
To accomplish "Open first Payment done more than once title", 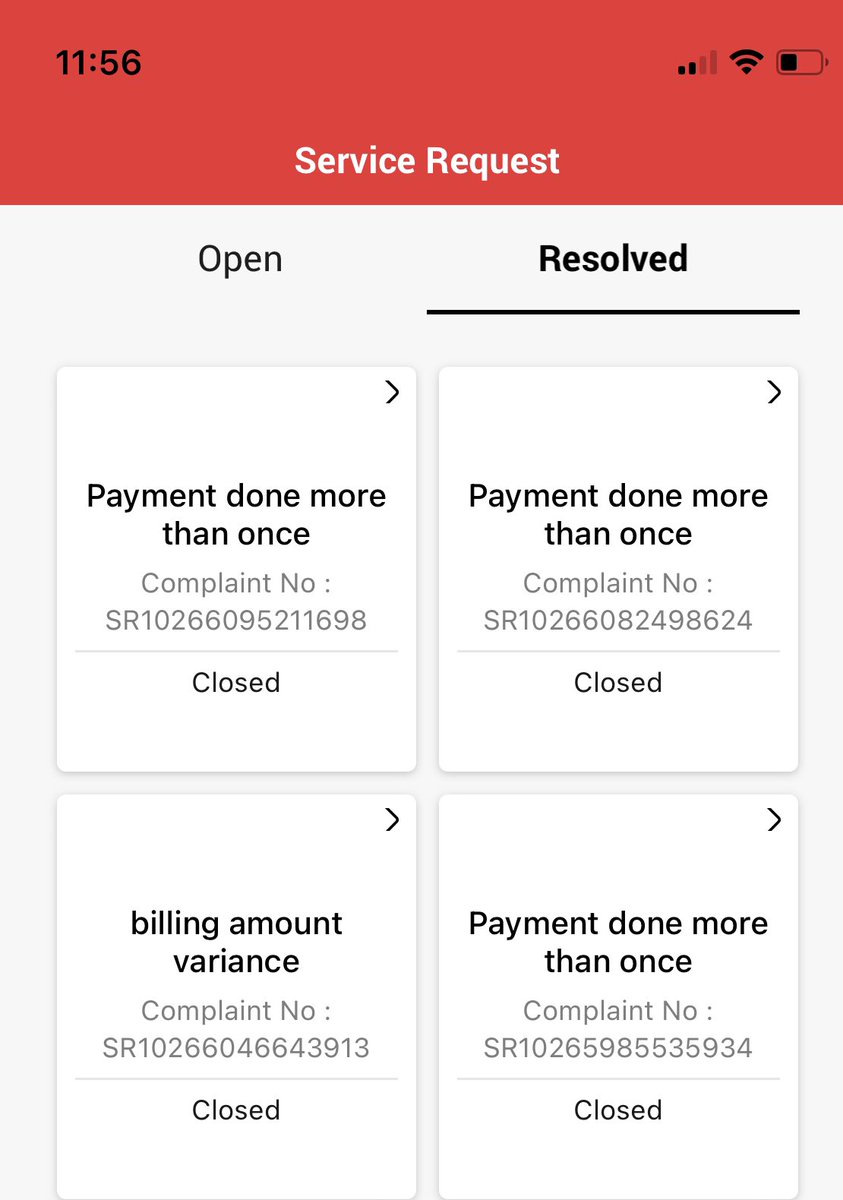I will point(236,515).
